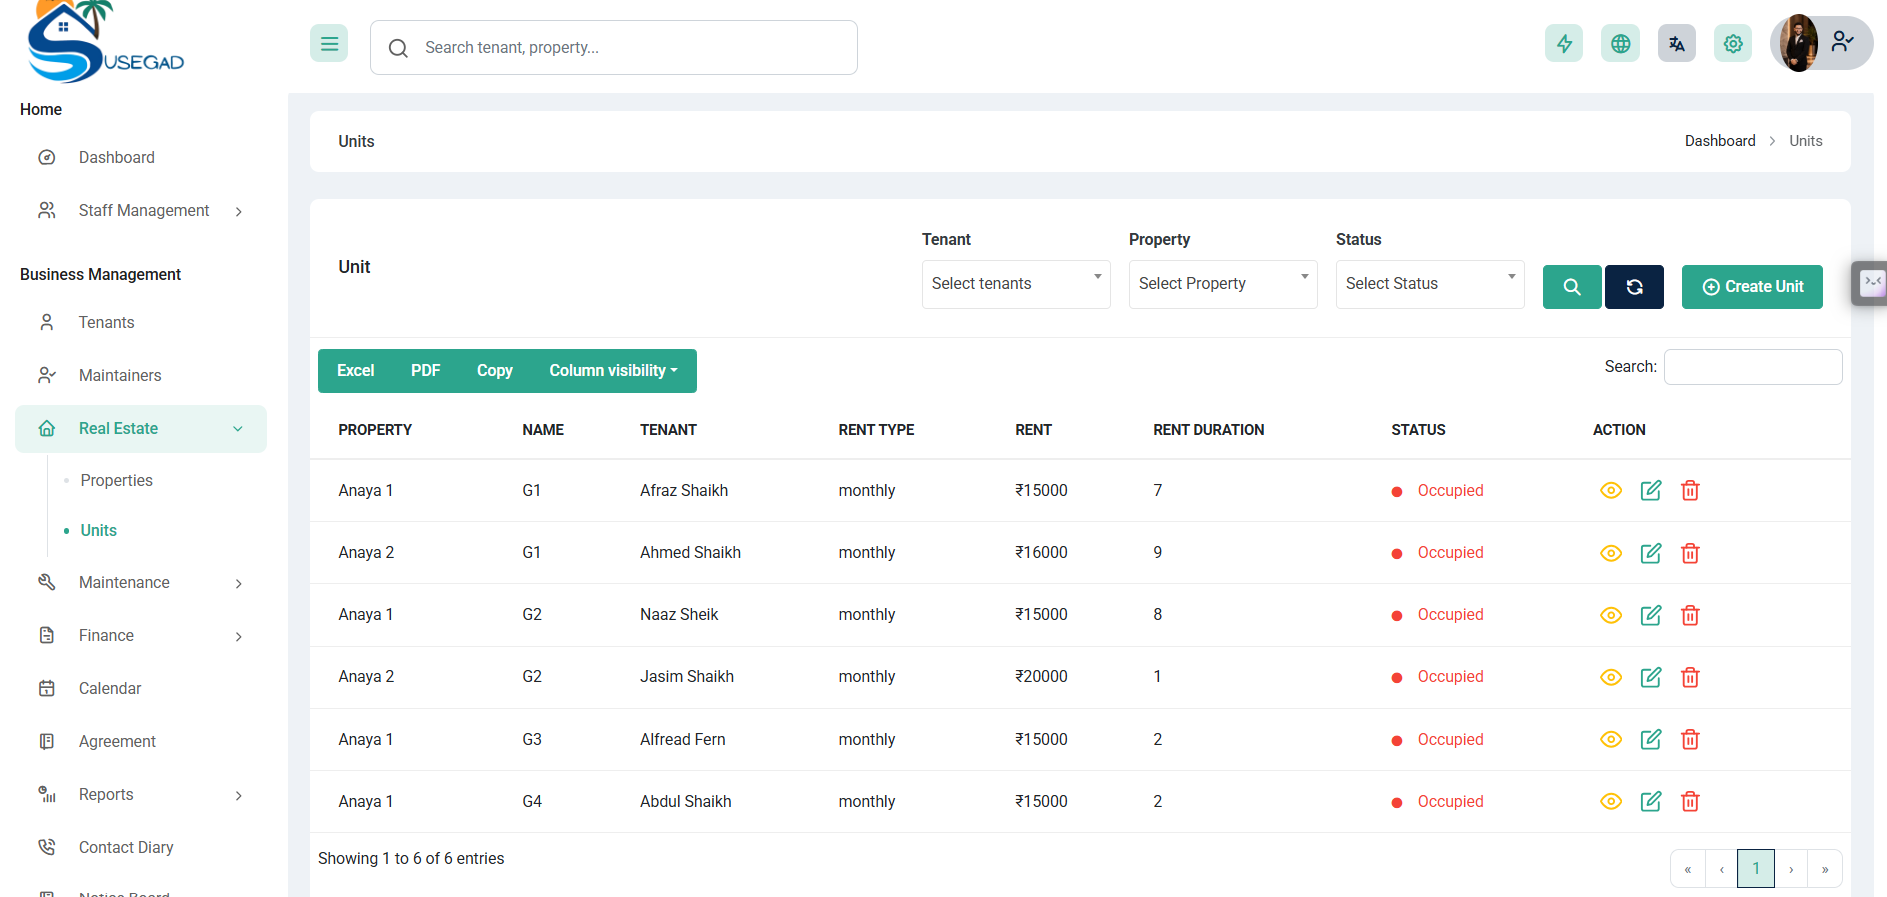Export table with the Excel button

click(x=355, y=371)
